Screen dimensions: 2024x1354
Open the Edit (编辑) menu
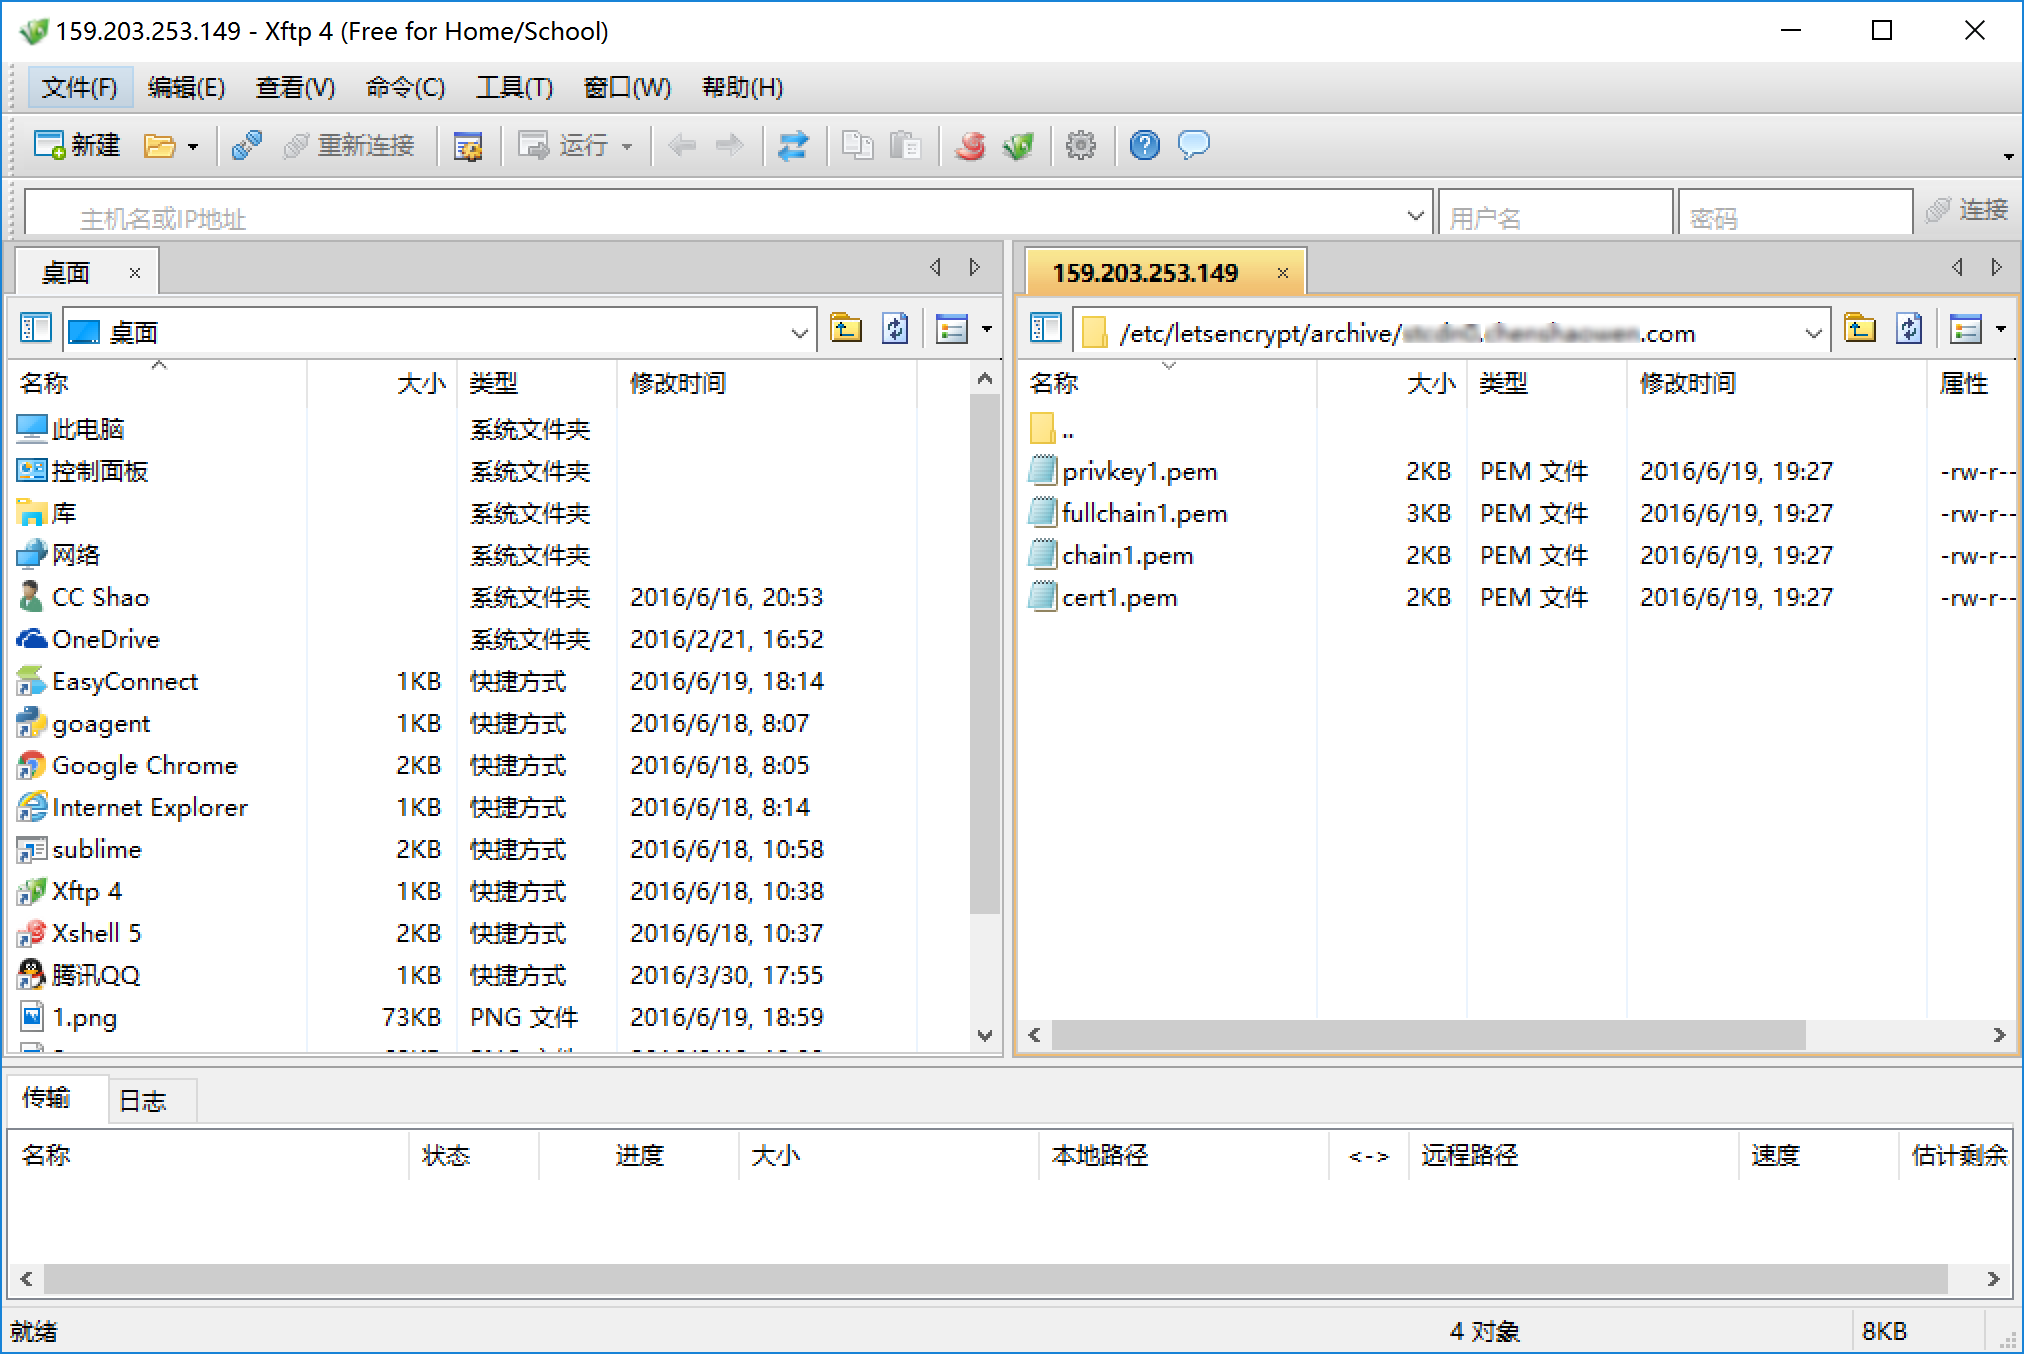[187, 88]
